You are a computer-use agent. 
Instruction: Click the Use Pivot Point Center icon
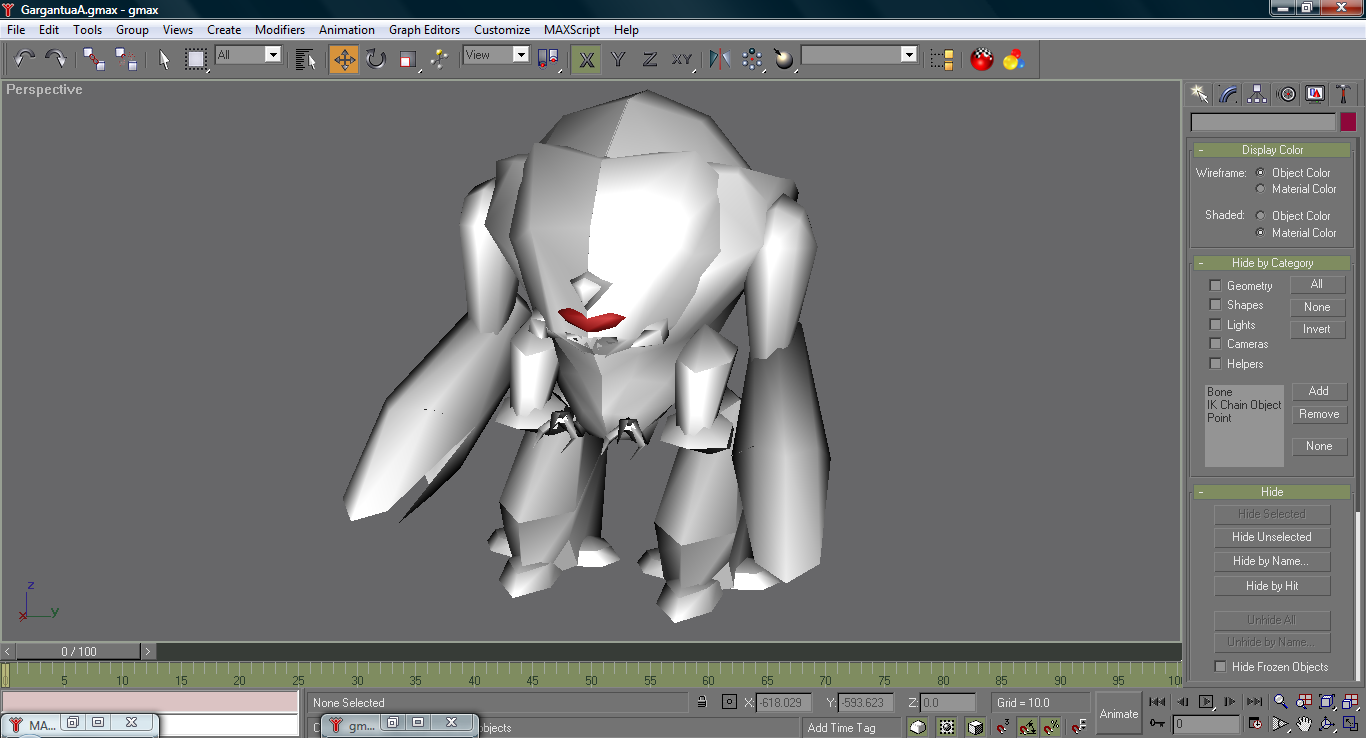point(547,59)
